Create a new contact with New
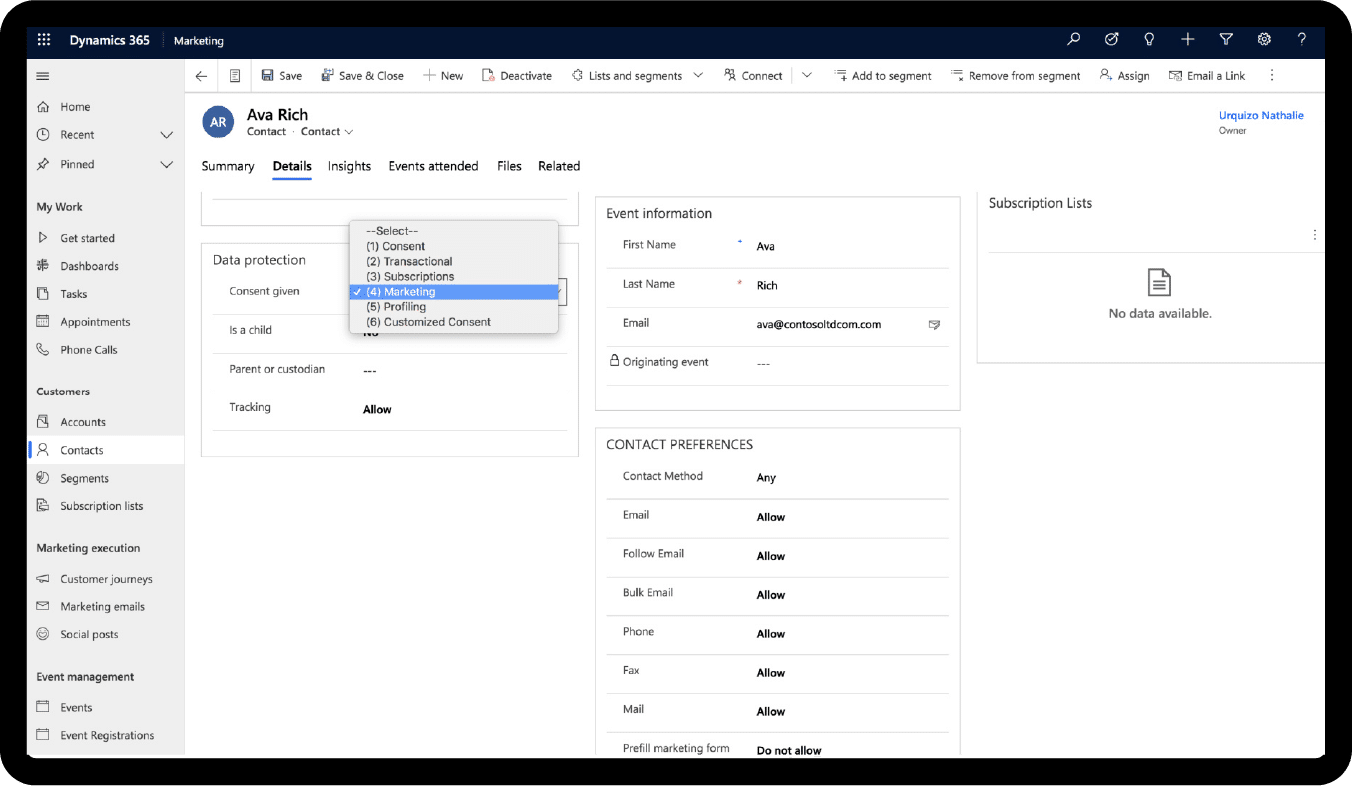The width and height of the screenshot is (1352, 786). 443,75
